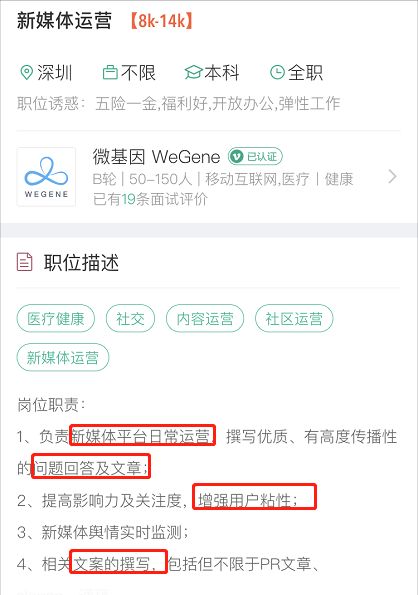Tap the Shenzhen location pin icon
Screen dimensions: 418x595
click(x=26, y=72)
